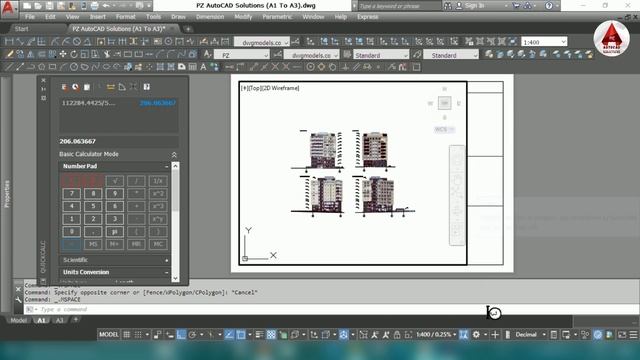Click the Undo arrow in Quick Access toolbar
This screenshot has width=640, height=360.
click(106, 6)
